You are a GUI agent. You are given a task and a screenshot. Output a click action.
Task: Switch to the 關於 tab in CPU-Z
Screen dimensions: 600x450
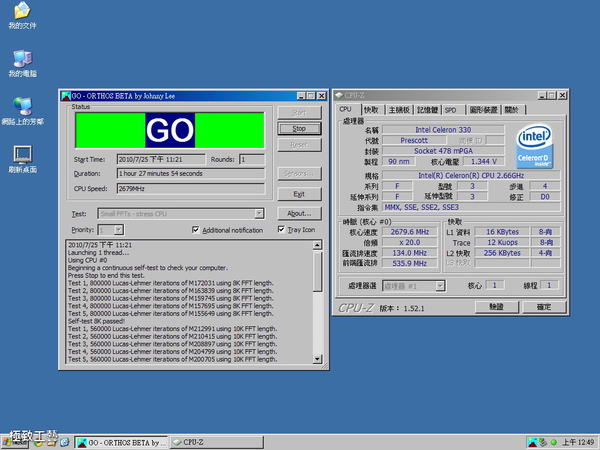pyautogui.click(x=512, y=110)
